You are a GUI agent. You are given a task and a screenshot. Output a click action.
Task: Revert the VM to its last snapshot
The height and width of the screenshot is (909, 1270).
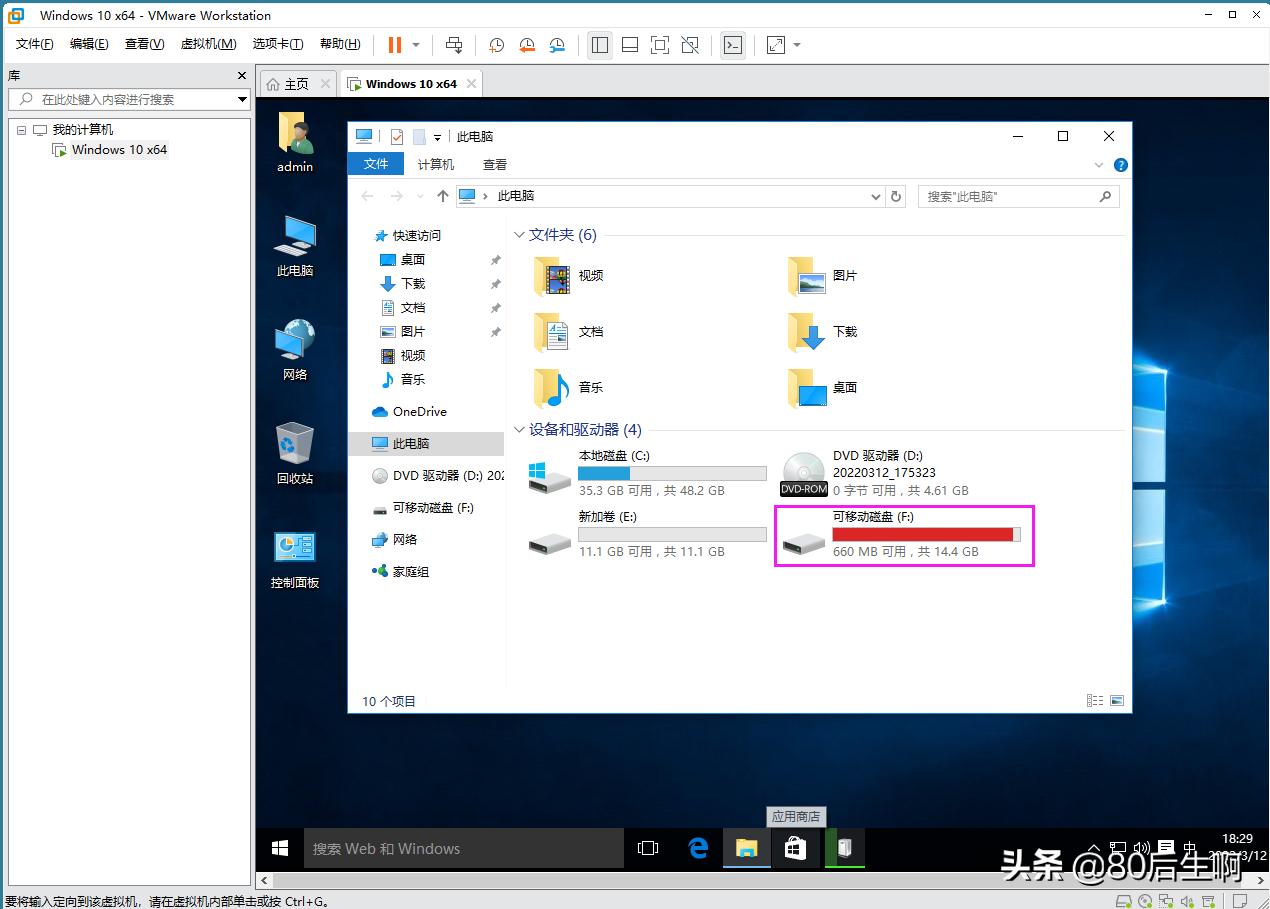click(527, 44)
